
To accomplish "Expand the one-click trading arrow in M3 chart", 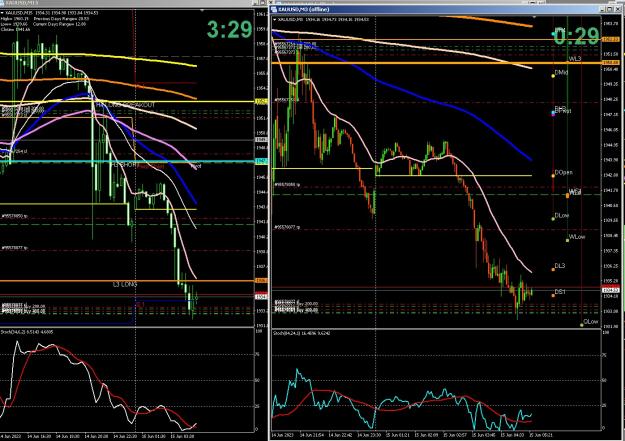I will tap(275, 19).
